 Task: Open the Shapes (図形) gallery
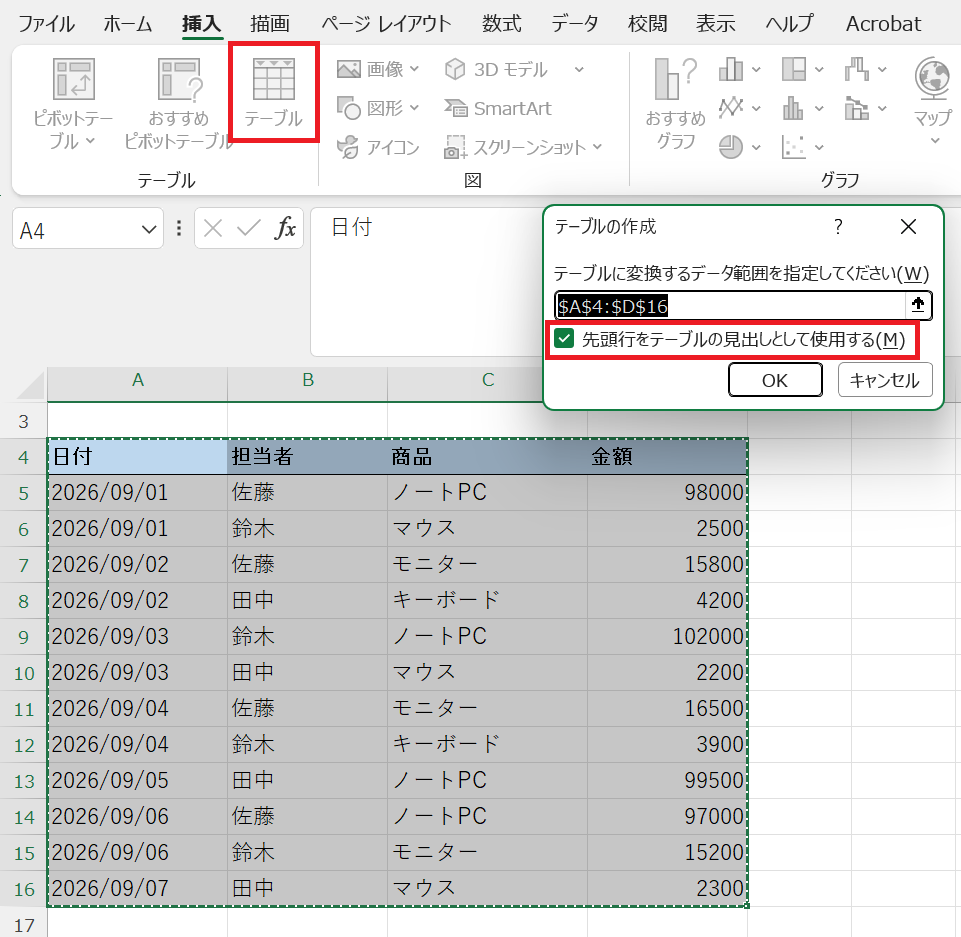[x=370, y=108]
